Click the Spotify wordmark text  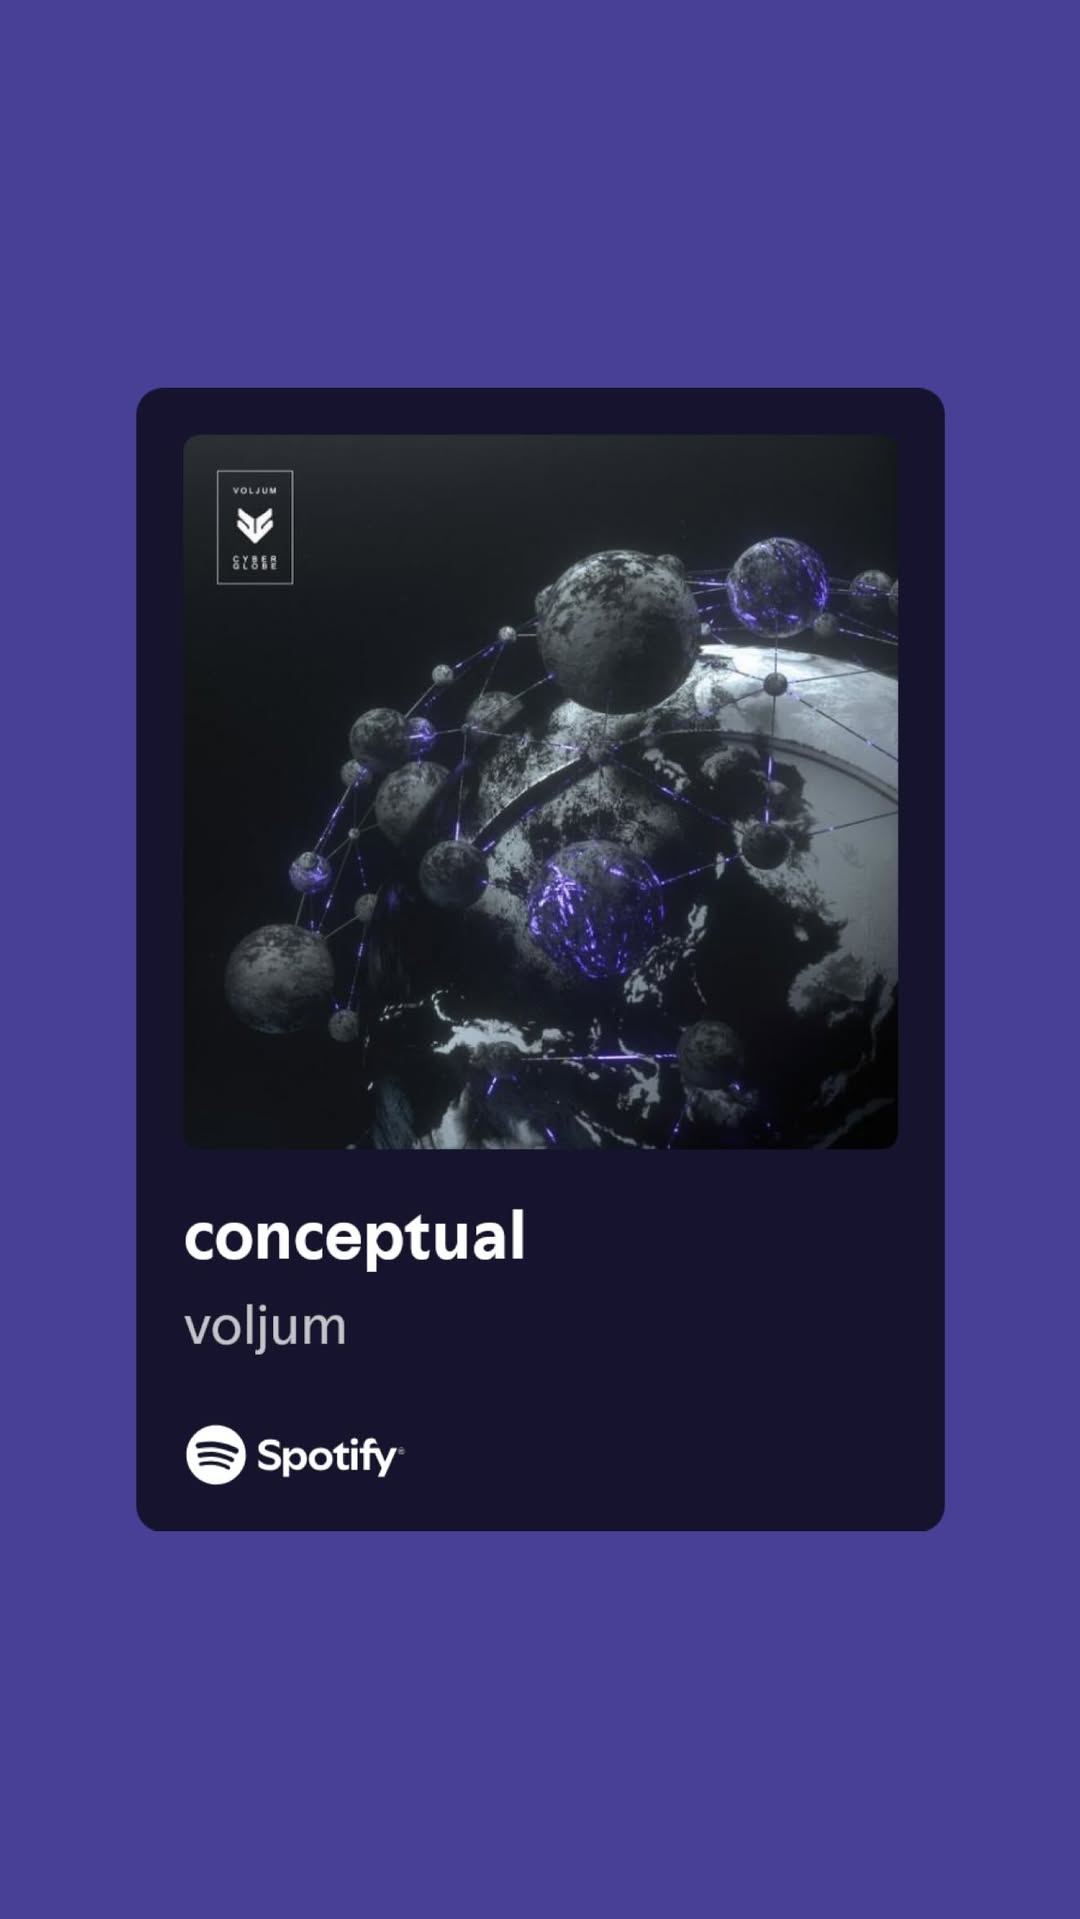click(x=330, y=1456)
